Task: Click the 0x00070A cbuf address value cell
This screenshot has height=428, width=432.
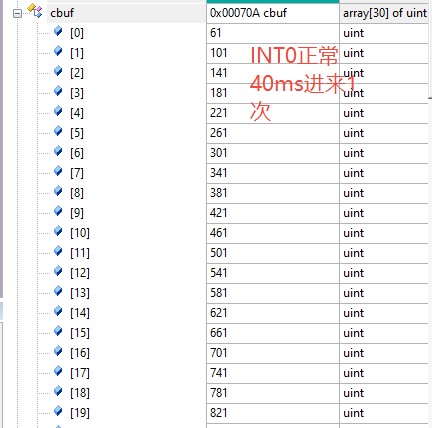Action: click(273, 13)
